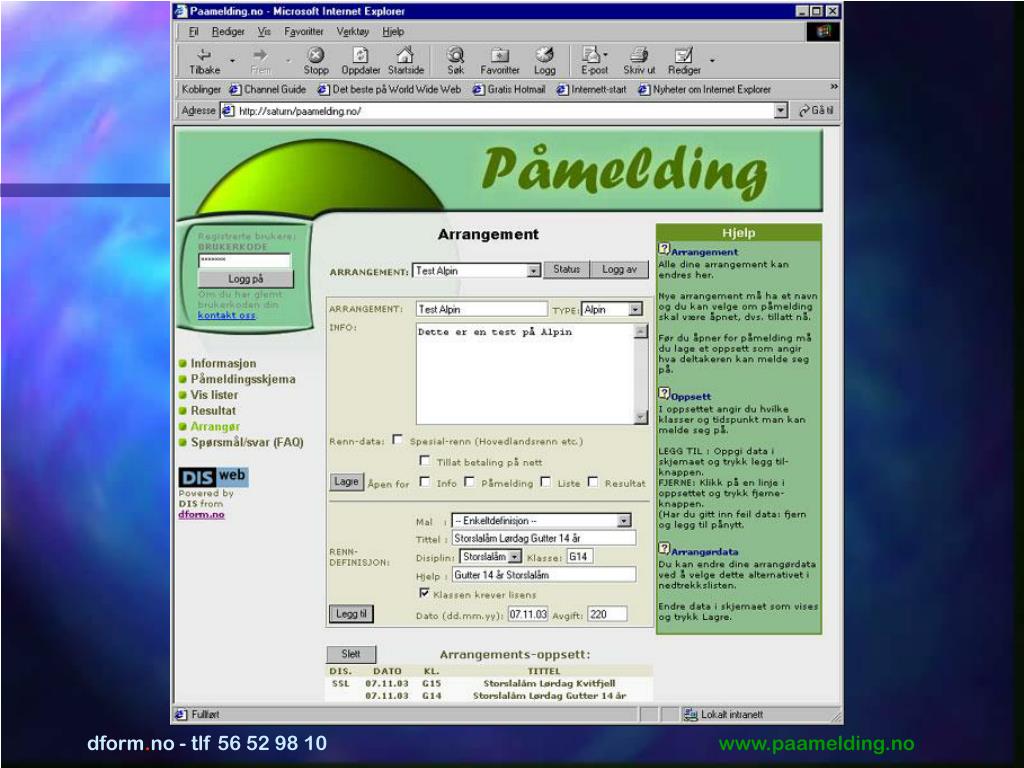Open the Logg history icon

tap(545, 55)
